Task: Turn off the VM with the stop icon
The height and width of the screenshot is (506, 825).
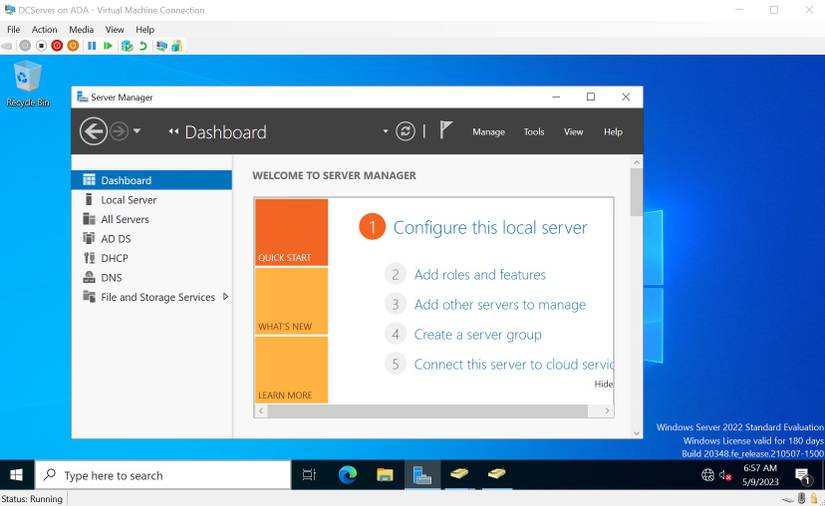Action: pyautogui.click(x=41, y=46)
